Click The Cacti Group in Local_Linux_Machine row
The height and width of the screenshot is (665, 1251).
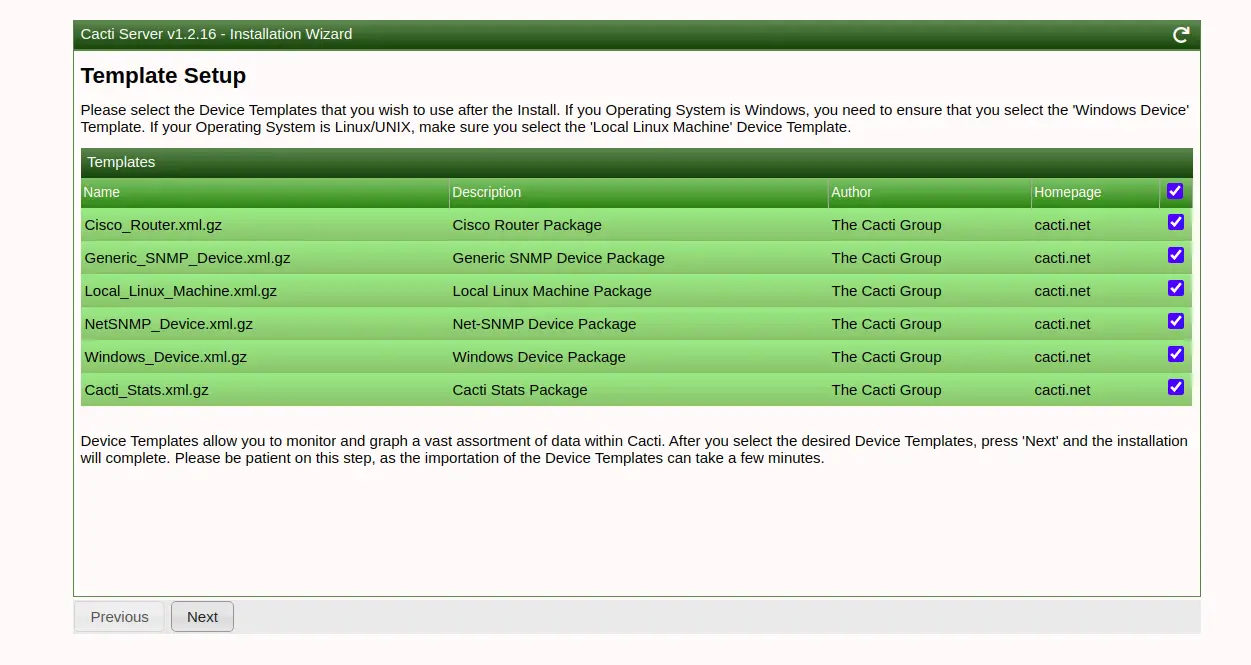tap(886, 291)
